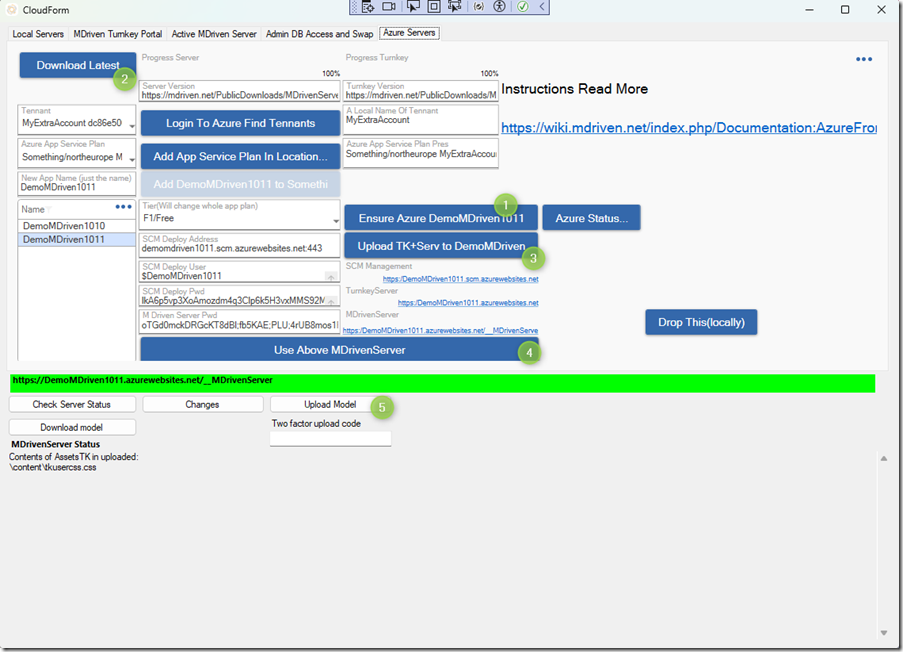Click the \content\tkusercss.css status line
This screenshot has height=652, width=903.
pyautogui.click(x=53, y=467)
